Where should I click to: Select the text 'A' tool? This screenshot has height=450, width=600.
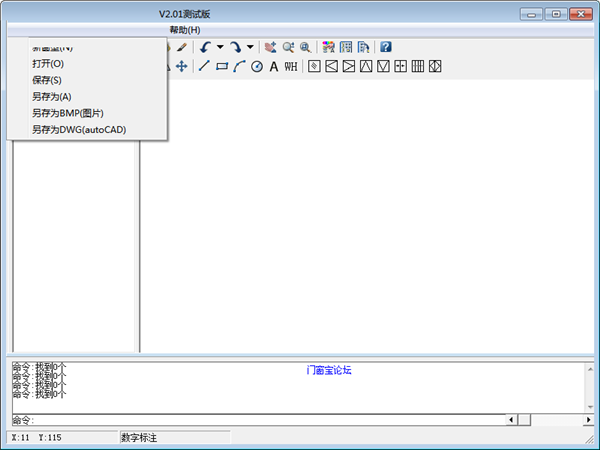pyautogui.click(x=273, y=66)
